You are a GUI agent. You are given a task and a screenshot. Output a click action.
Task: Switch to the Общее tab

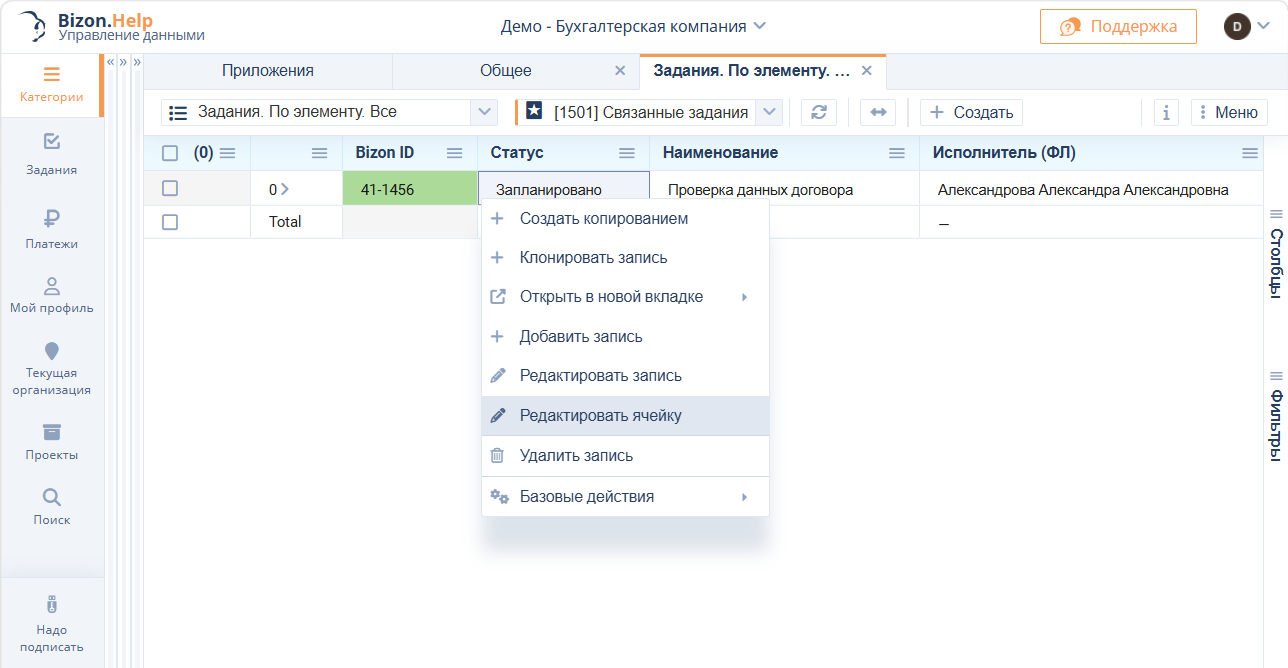[506, 70]
